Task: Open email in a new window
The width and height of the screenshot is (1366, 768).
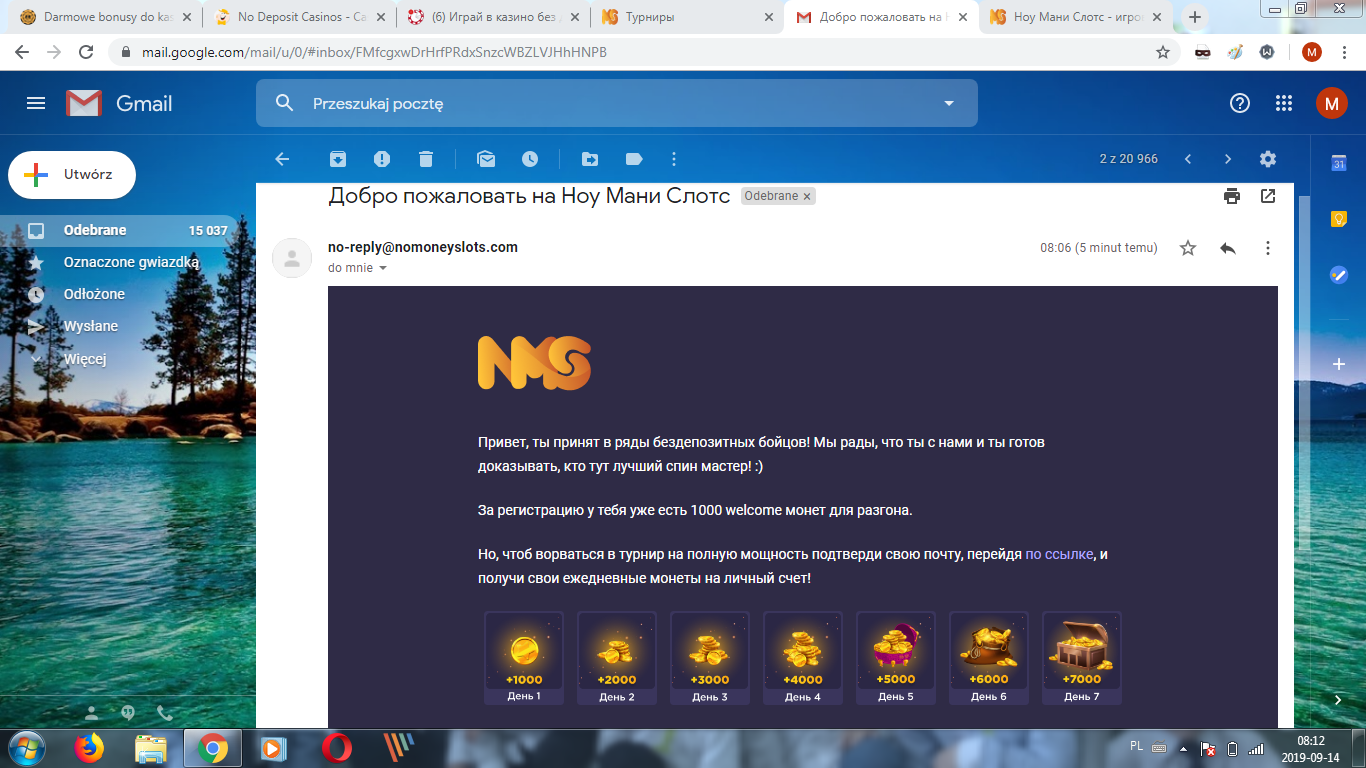Action: tap(1268, 196)
